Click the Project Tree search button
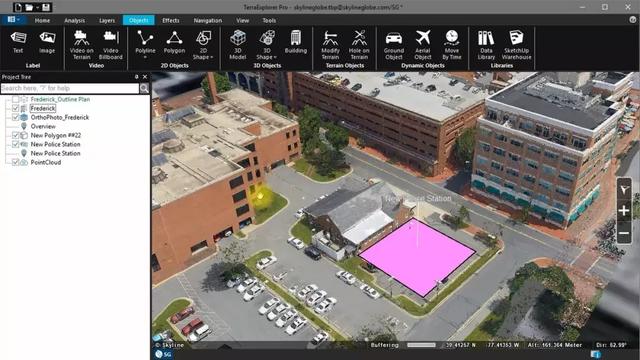Image resolution: width=640 pixels, height=360 pixels. [144, 89]
